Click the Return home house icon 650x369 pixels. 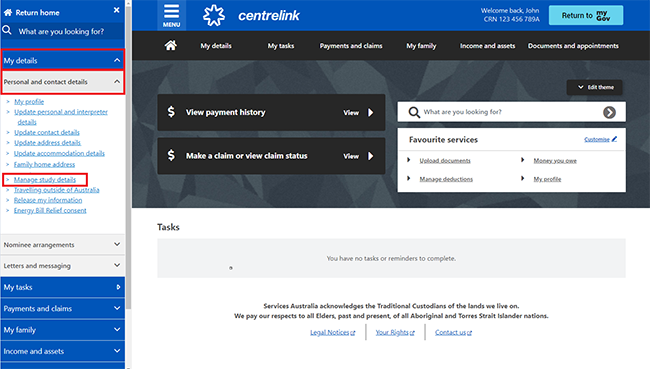[8, 12]
